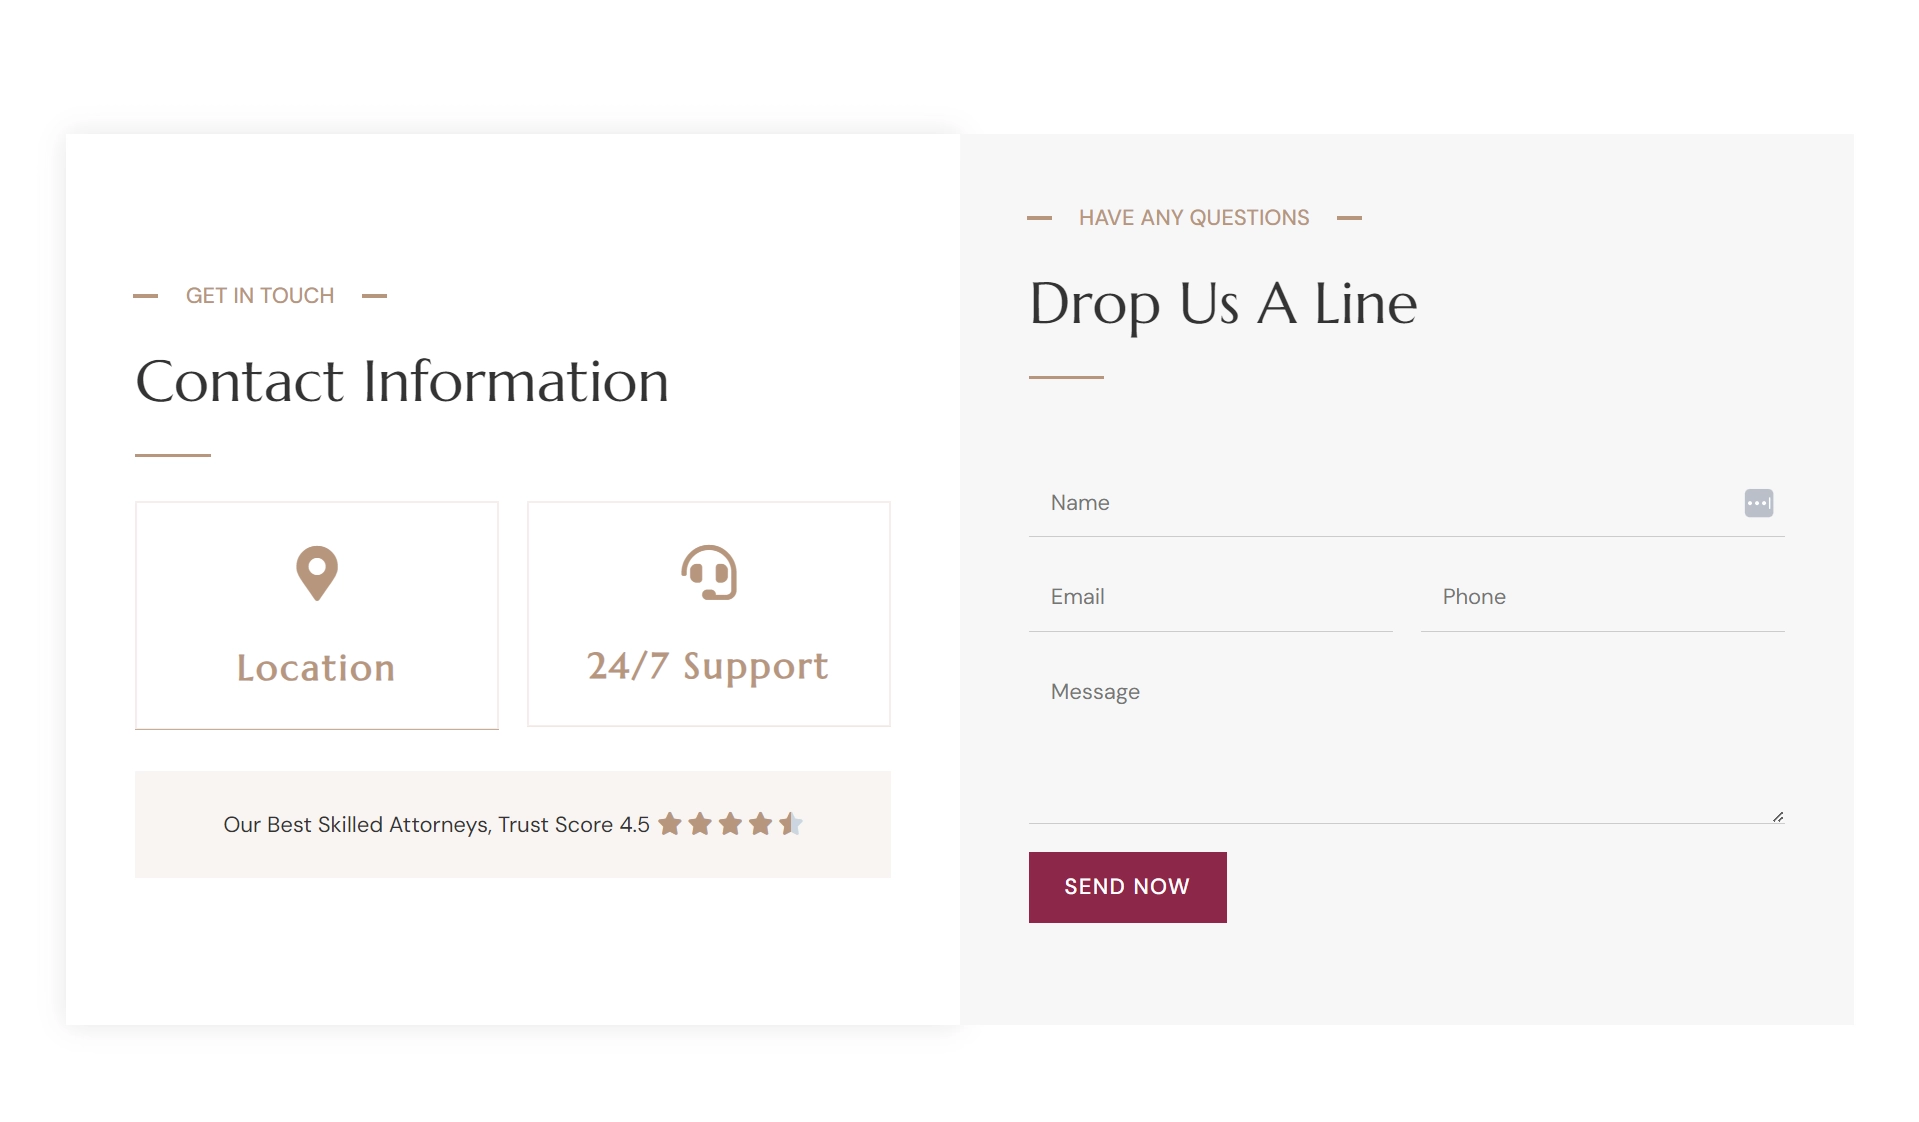Screen dimensions: 1919x1122
Task: Select the fourth rating star
Action: point(760,824)
